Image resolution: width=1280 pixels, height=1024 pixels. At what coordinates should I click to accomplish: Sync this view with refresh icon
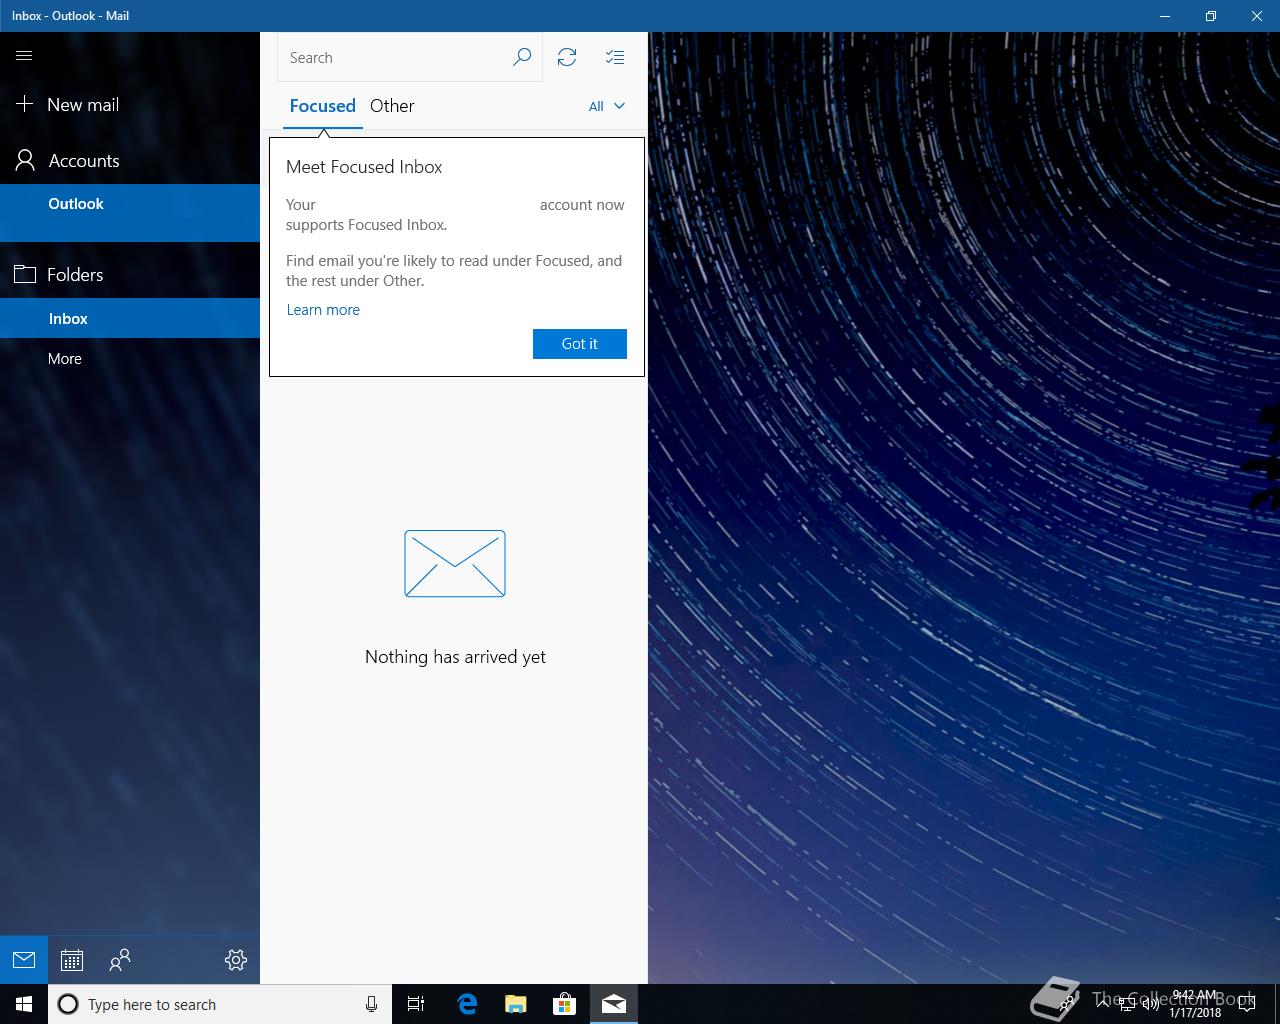point(567,57)
